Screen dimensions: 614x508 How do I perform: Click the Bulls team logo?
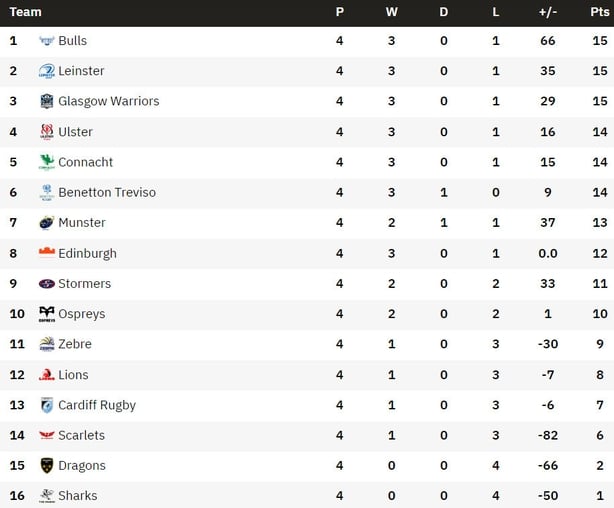(47, 41)
